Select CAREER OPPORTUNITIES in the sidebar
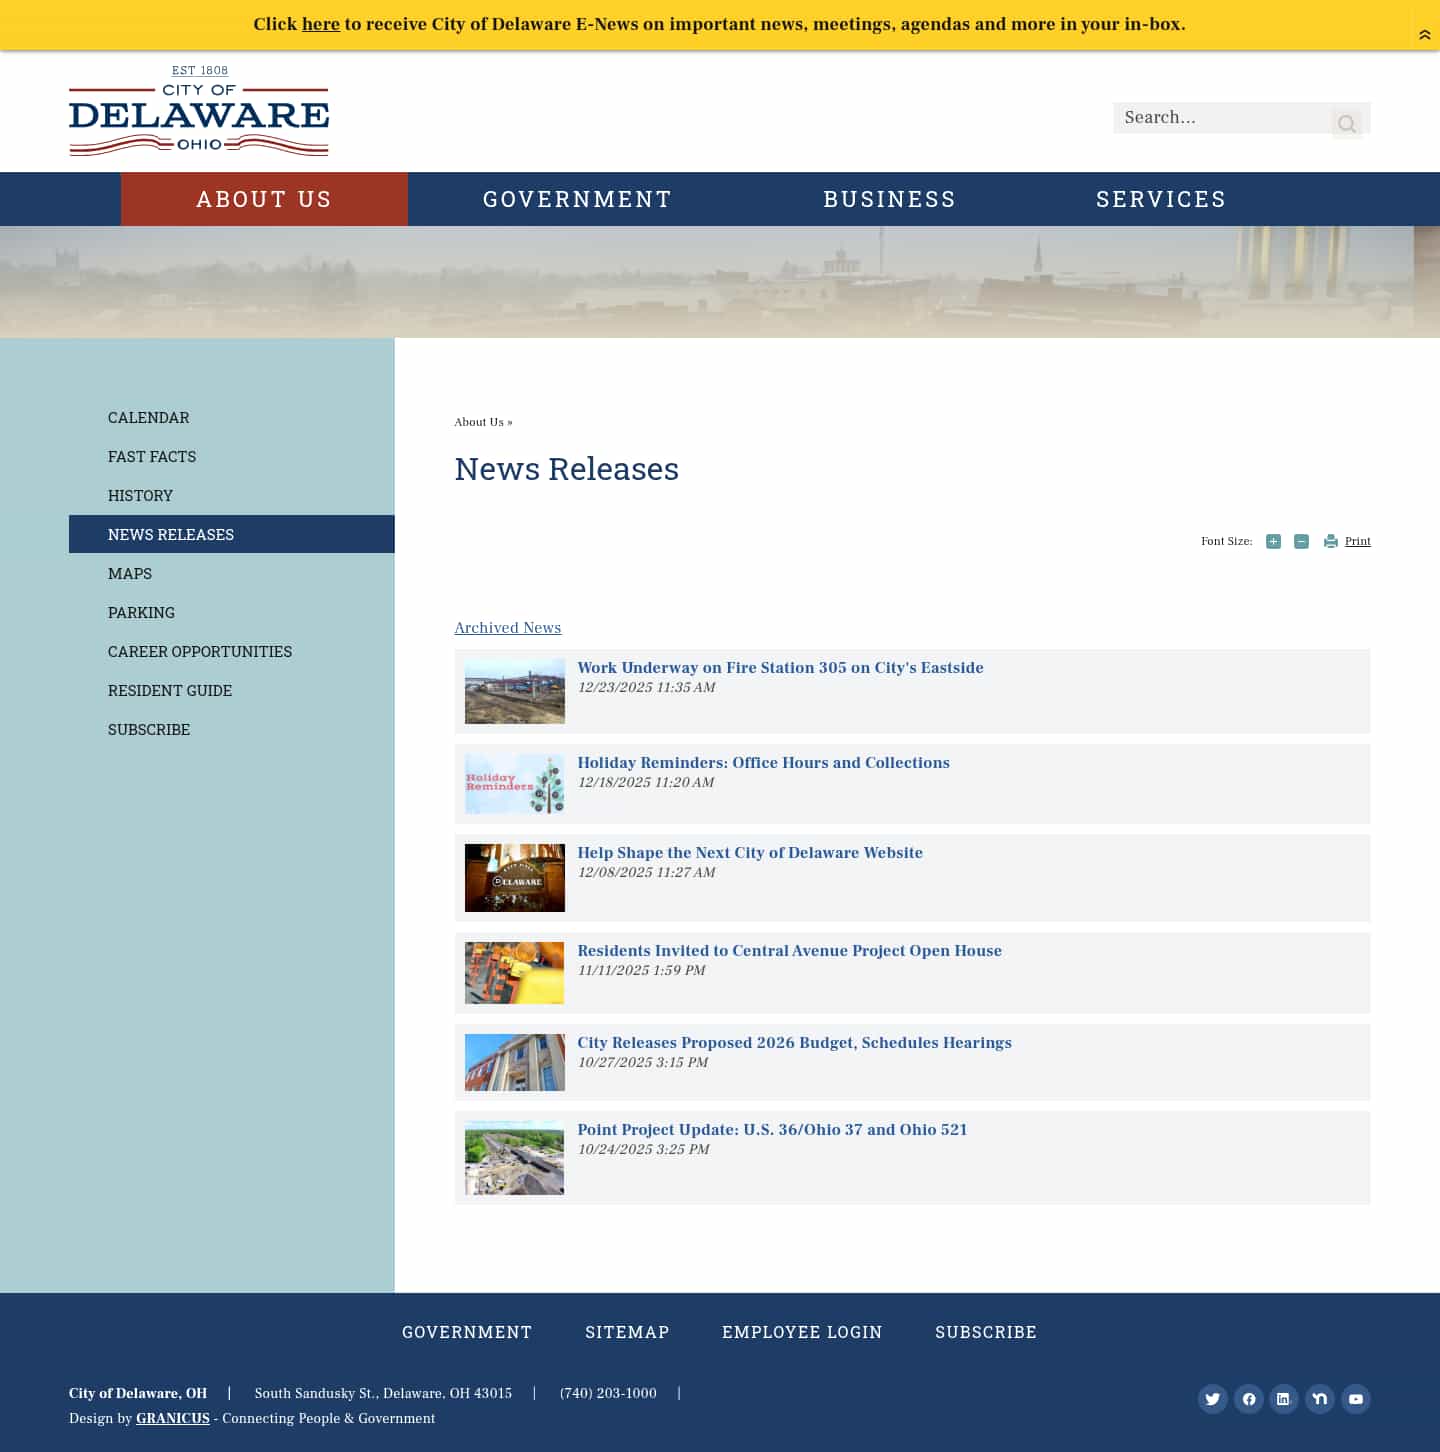 click(200, 651)
